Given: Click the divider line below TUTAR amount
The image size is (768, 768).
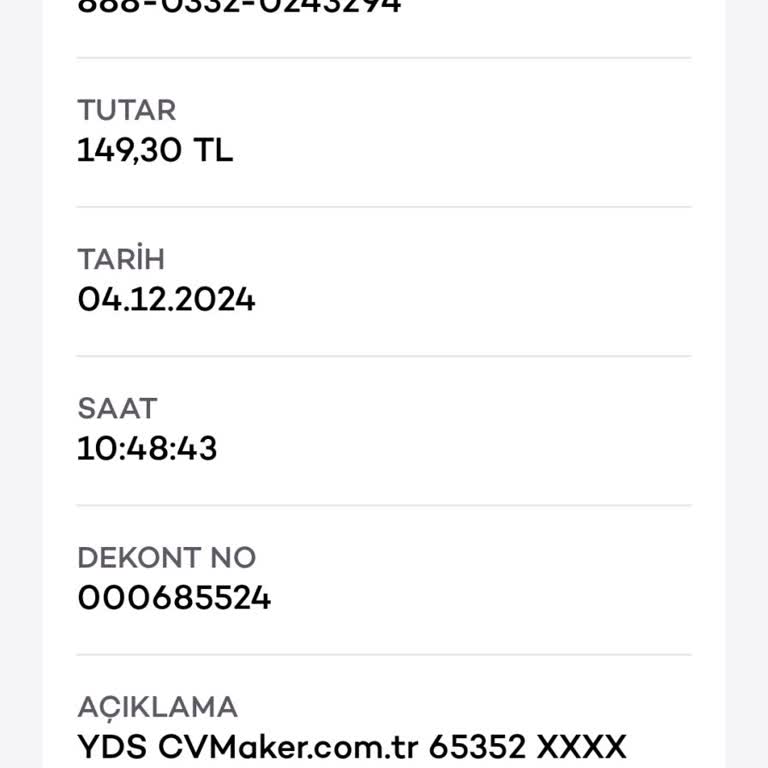Looking at the screenshot, I should (x=384, y=207).
